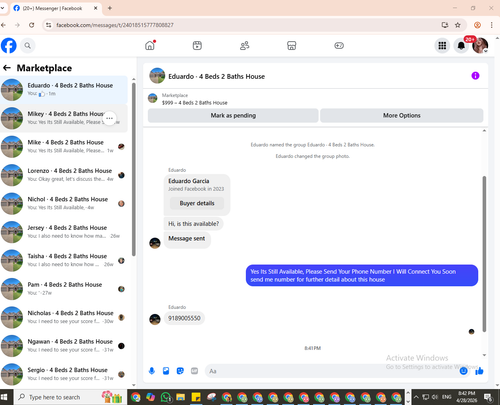This screenshot has width=500, height=405.
Task: Choose a GIF icon
Action: pyautogui.click(x=194, y=371)
